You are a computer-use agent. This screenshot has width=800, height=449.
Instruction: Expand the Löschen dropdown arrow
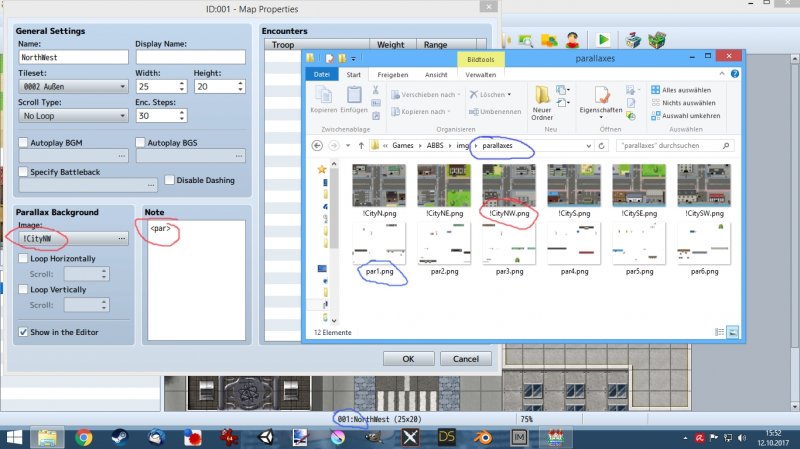(x=509, y=94)
